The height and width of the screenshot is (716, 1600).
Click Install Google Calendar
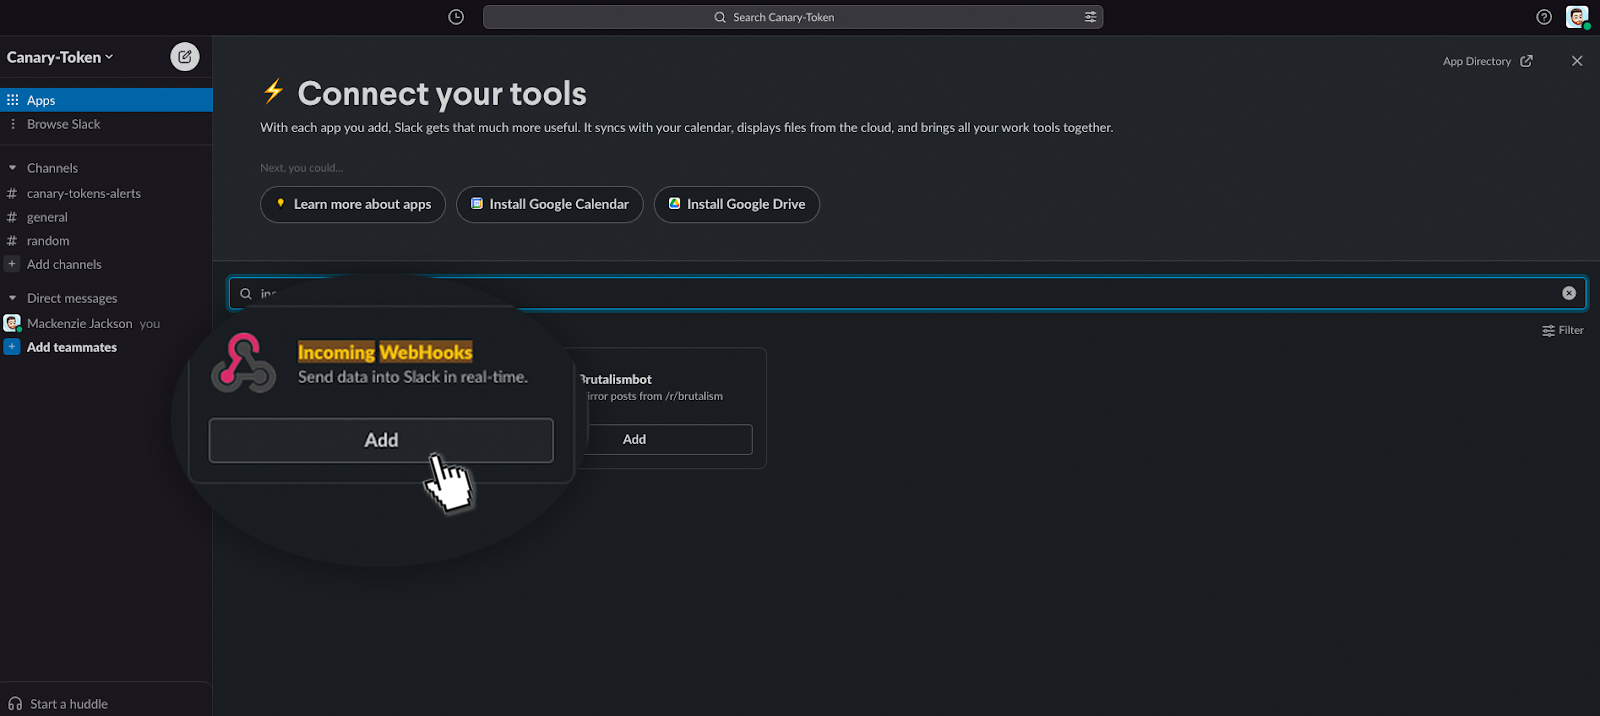550,204
